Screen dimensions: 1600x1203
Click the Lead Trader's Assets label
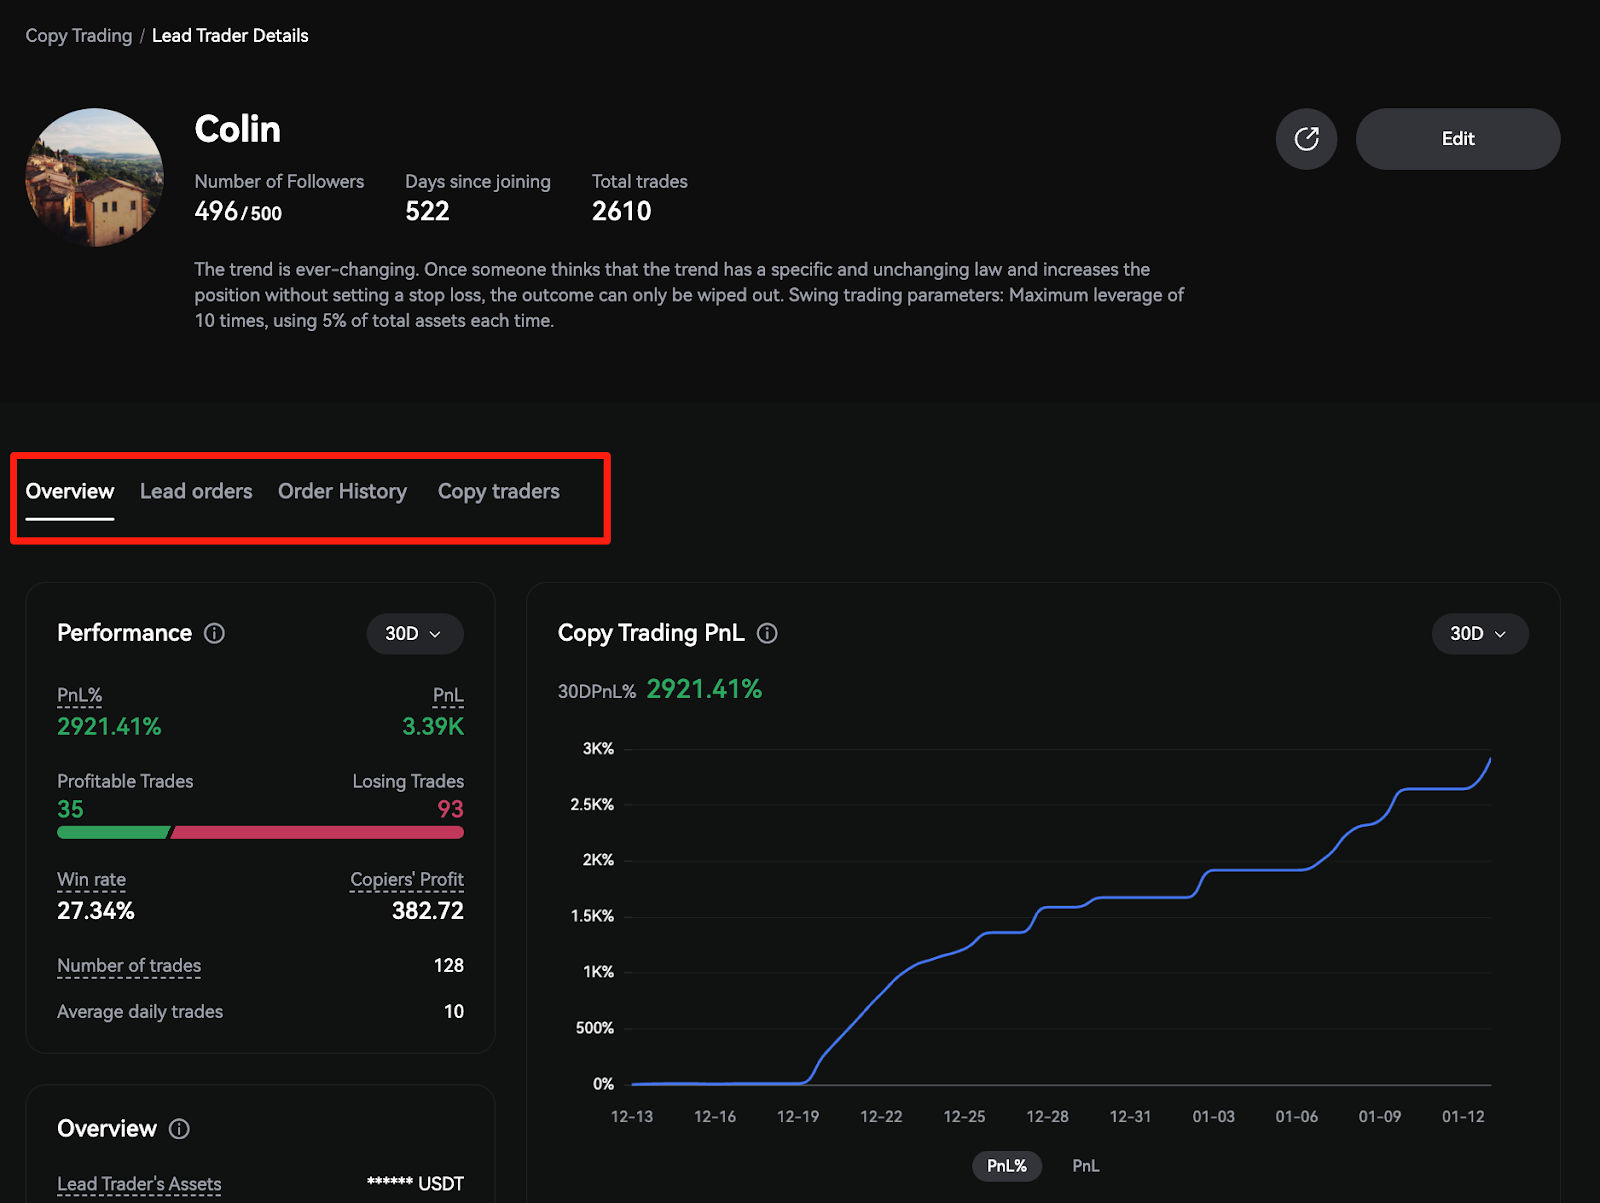tap(139, 1184)
